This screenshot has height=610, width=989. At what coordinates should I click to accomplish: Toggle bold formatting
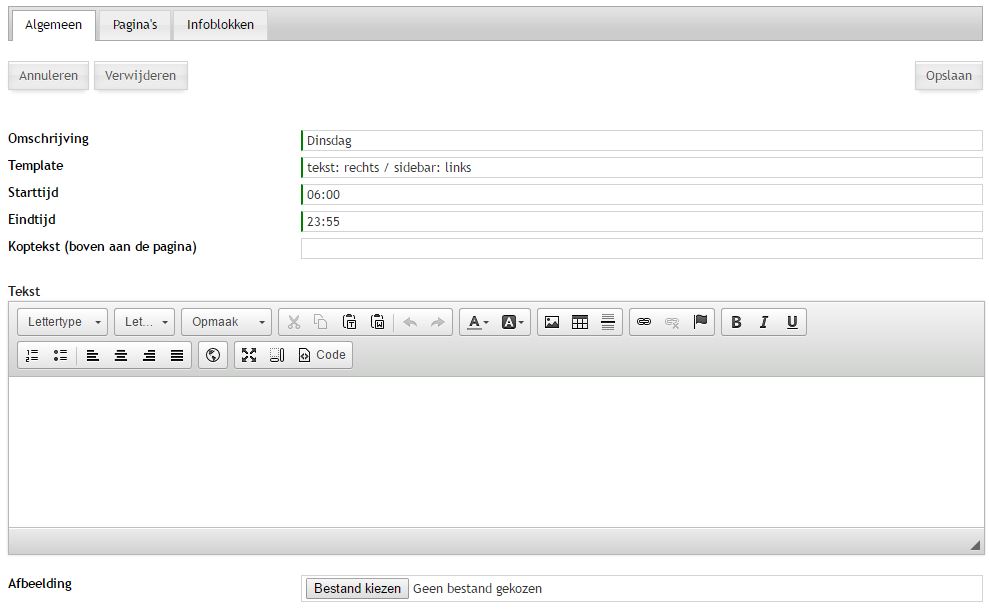(x=736, y=322)
